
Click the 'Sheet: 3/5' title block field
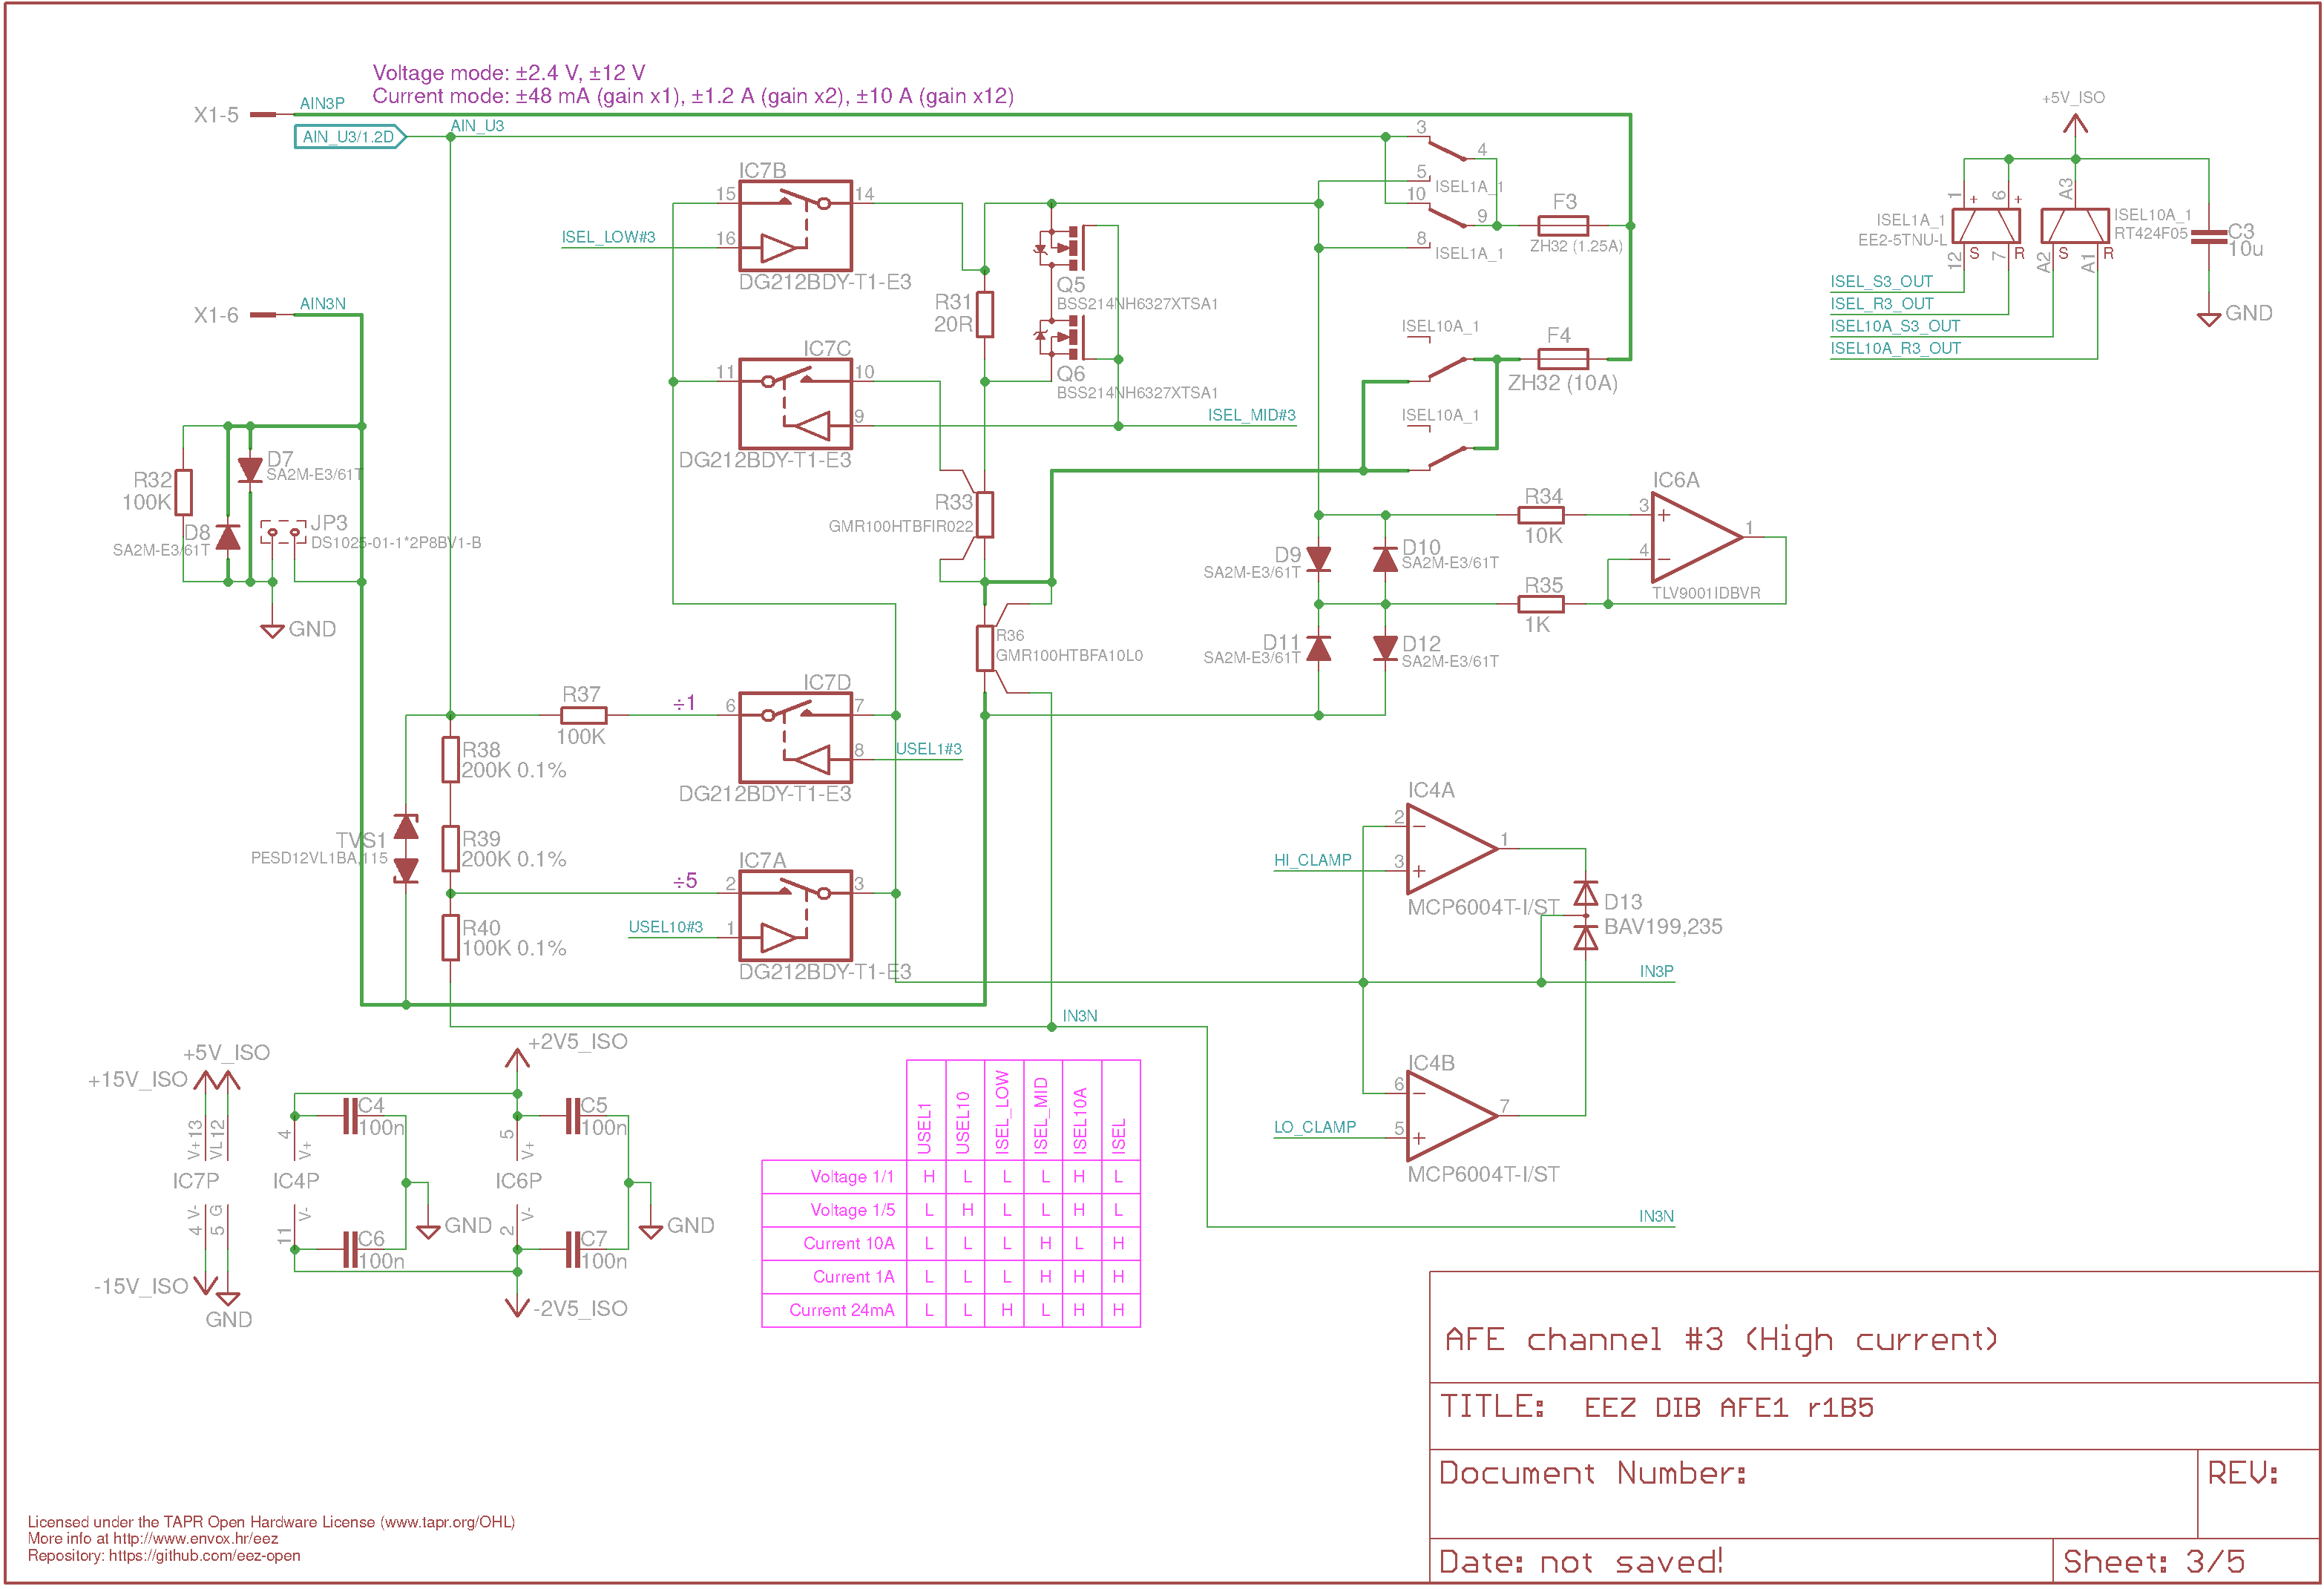click(2154, 1562)
